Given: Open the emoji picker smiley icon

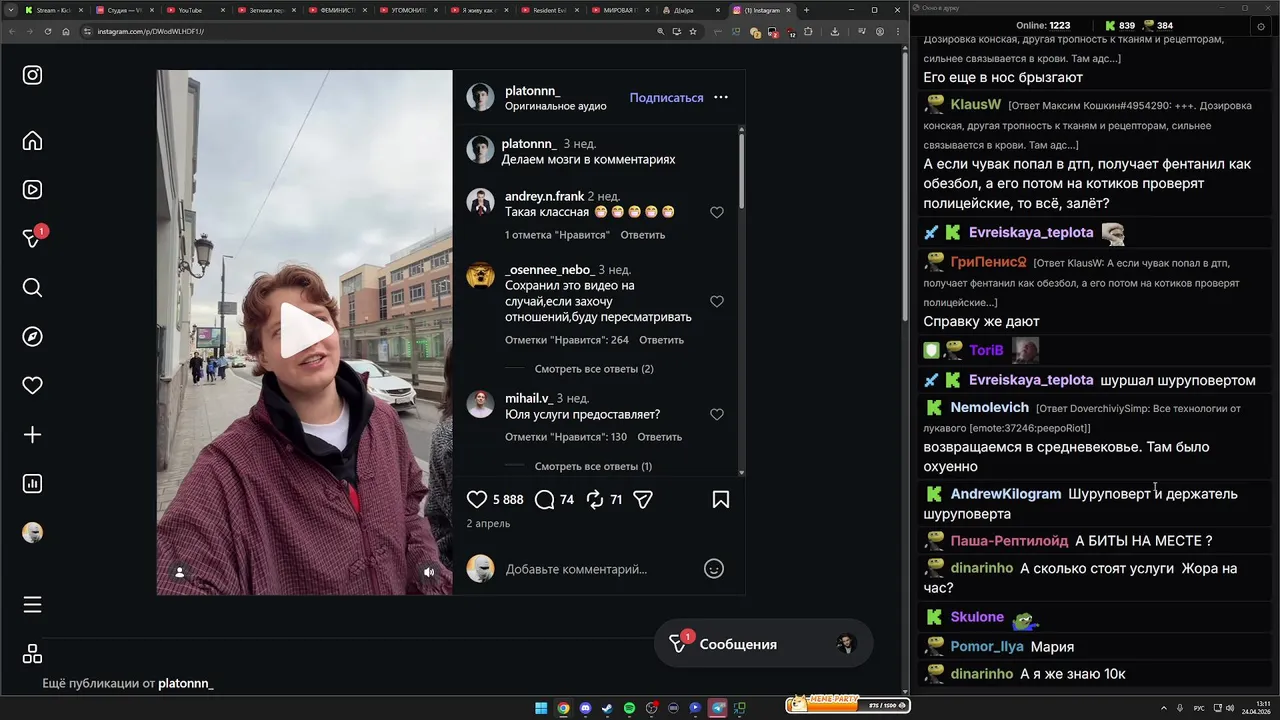Looking at the screenshot, I should [714, 568].
